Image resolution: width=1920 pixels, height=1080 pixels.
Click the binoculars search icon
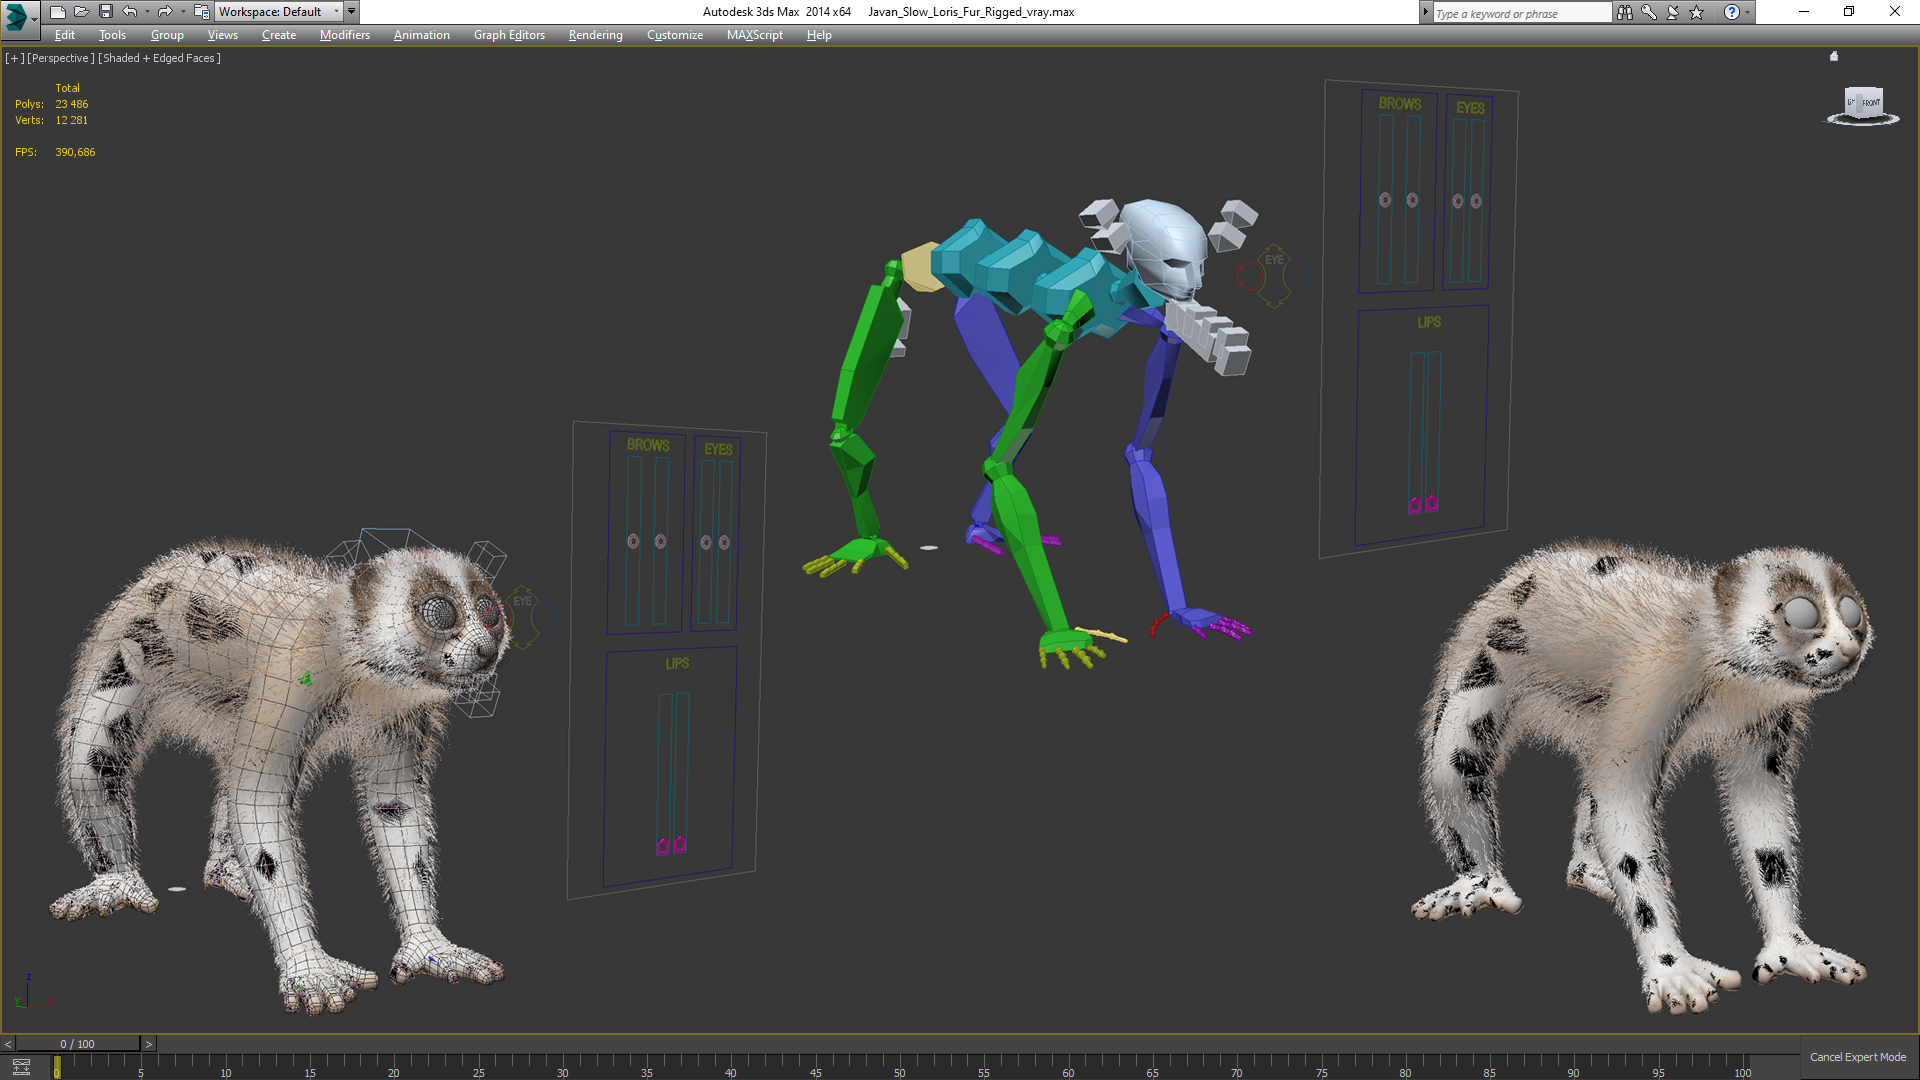click(x=1625, y=12)
